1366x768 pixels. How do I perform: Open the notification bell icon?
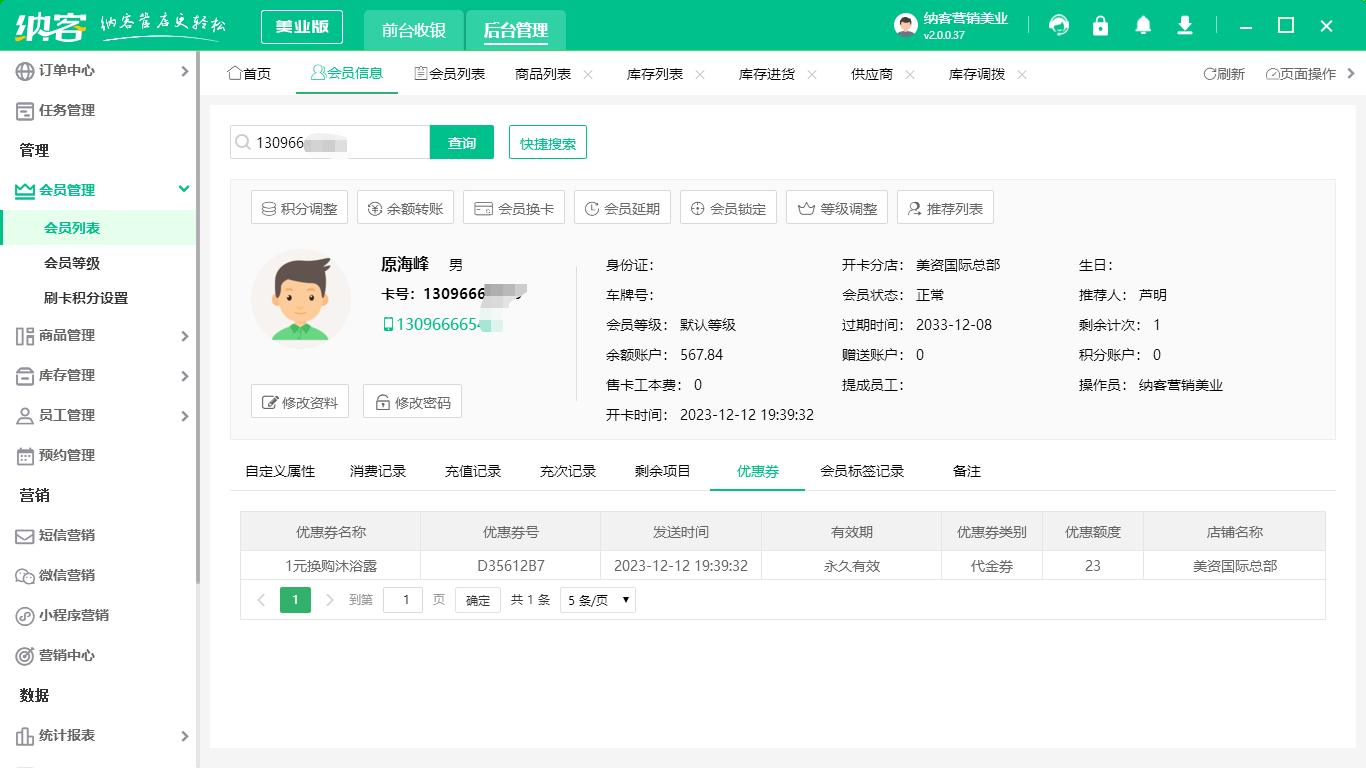(x=1143, y=26)
